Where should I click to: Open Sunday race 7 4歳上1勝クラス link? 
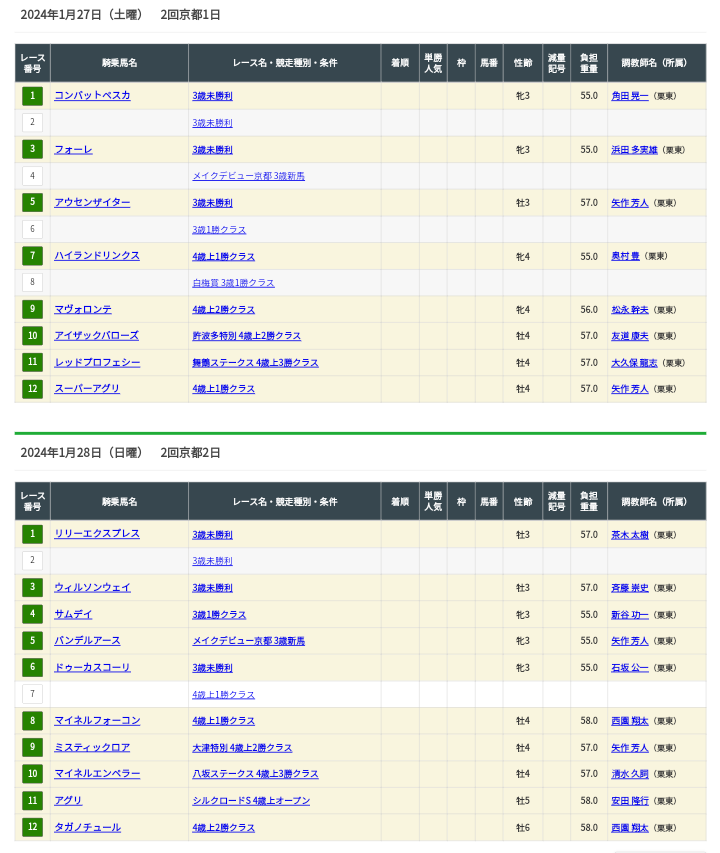pos(224,695)
